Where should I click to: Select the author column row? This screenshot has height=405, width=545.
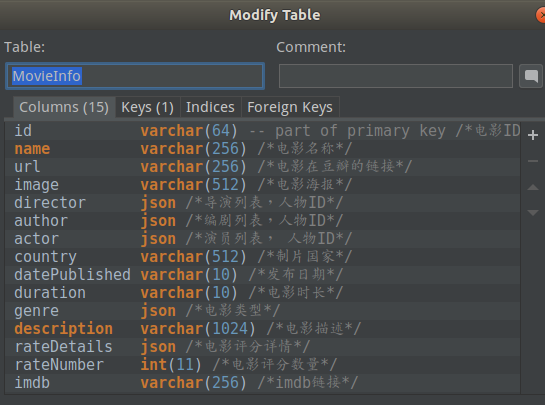pyautogui.click(x=262, y=221)
